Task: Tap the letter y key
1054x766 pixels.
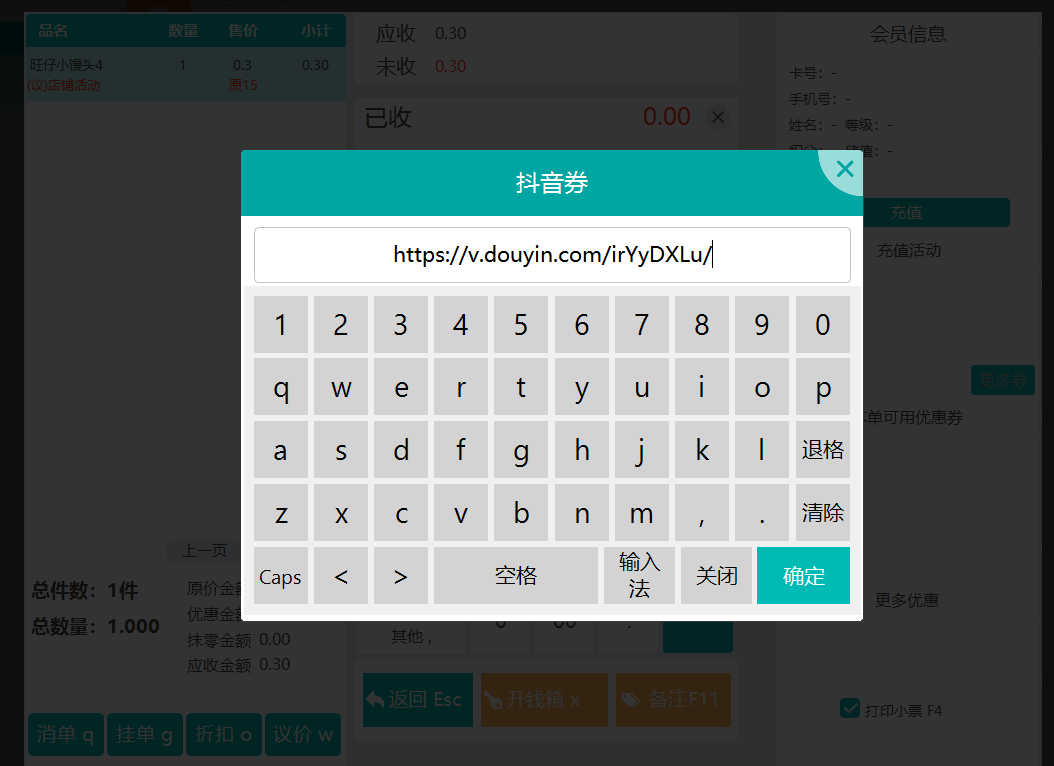Action: click(582, 386)
